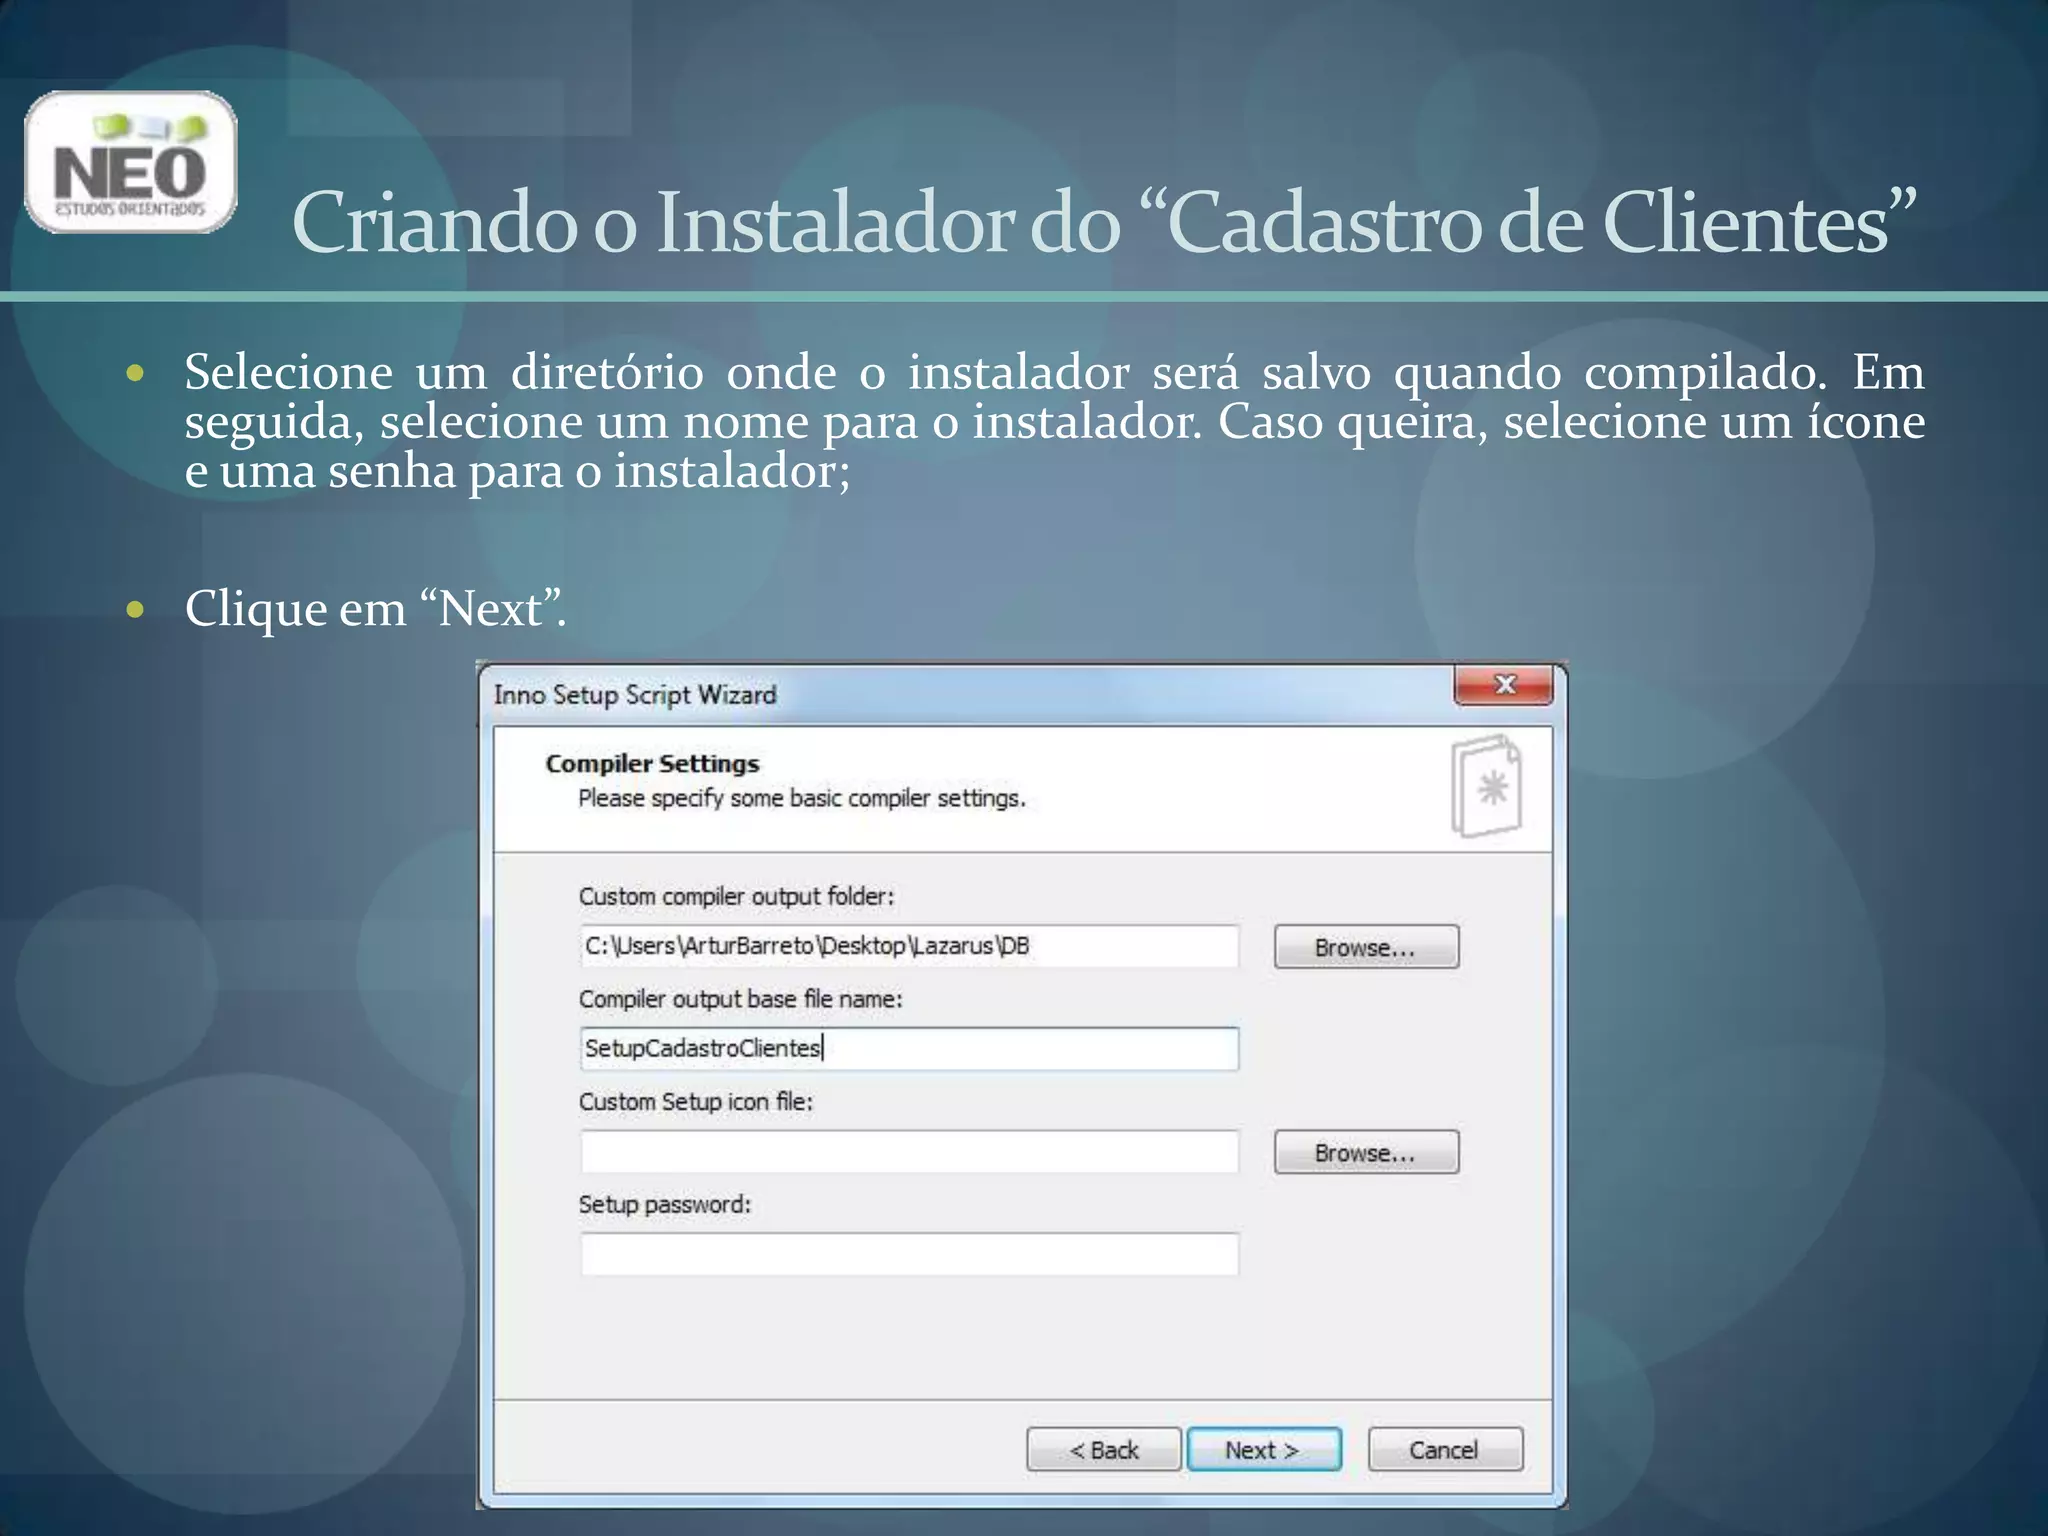Viewport: 2048px width, 1536px height.
Task: Click the wizard script page icon
Action: click(1487, 786)
